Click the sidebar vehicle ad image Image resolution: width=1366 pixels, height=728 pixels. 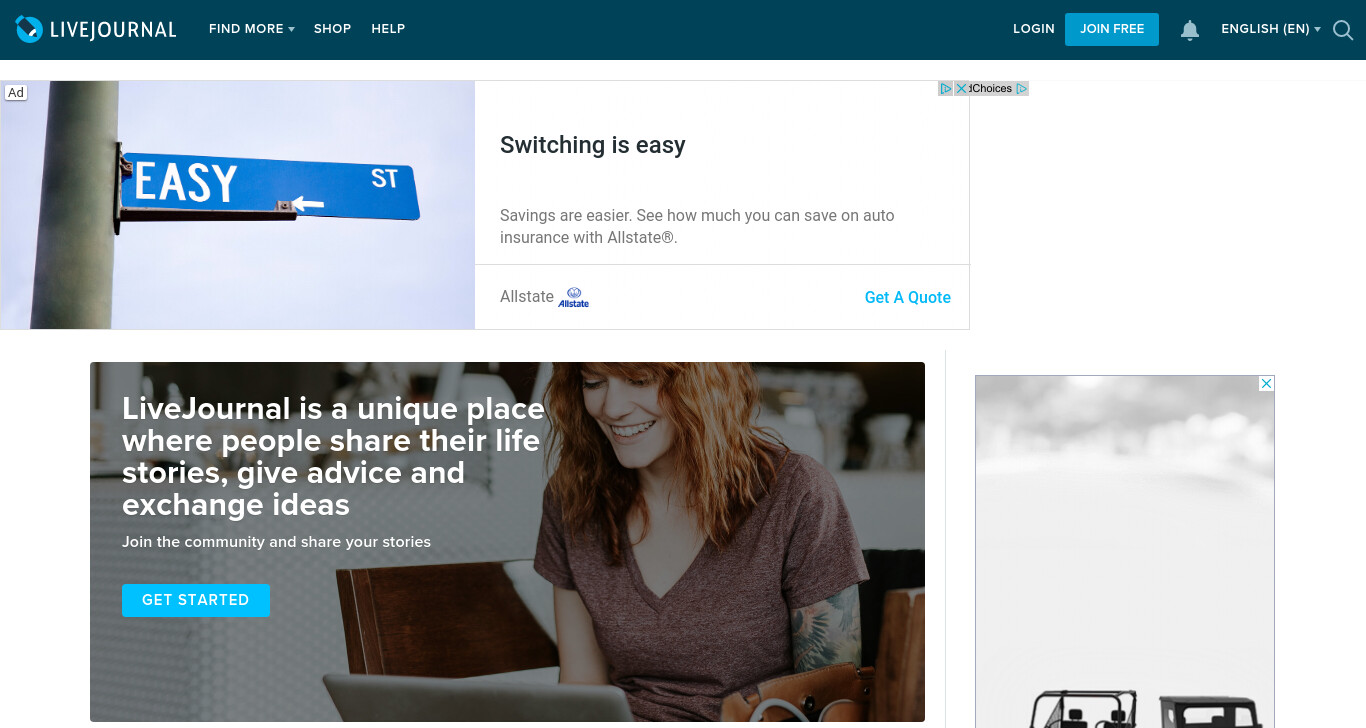[x=1125, y=552]
